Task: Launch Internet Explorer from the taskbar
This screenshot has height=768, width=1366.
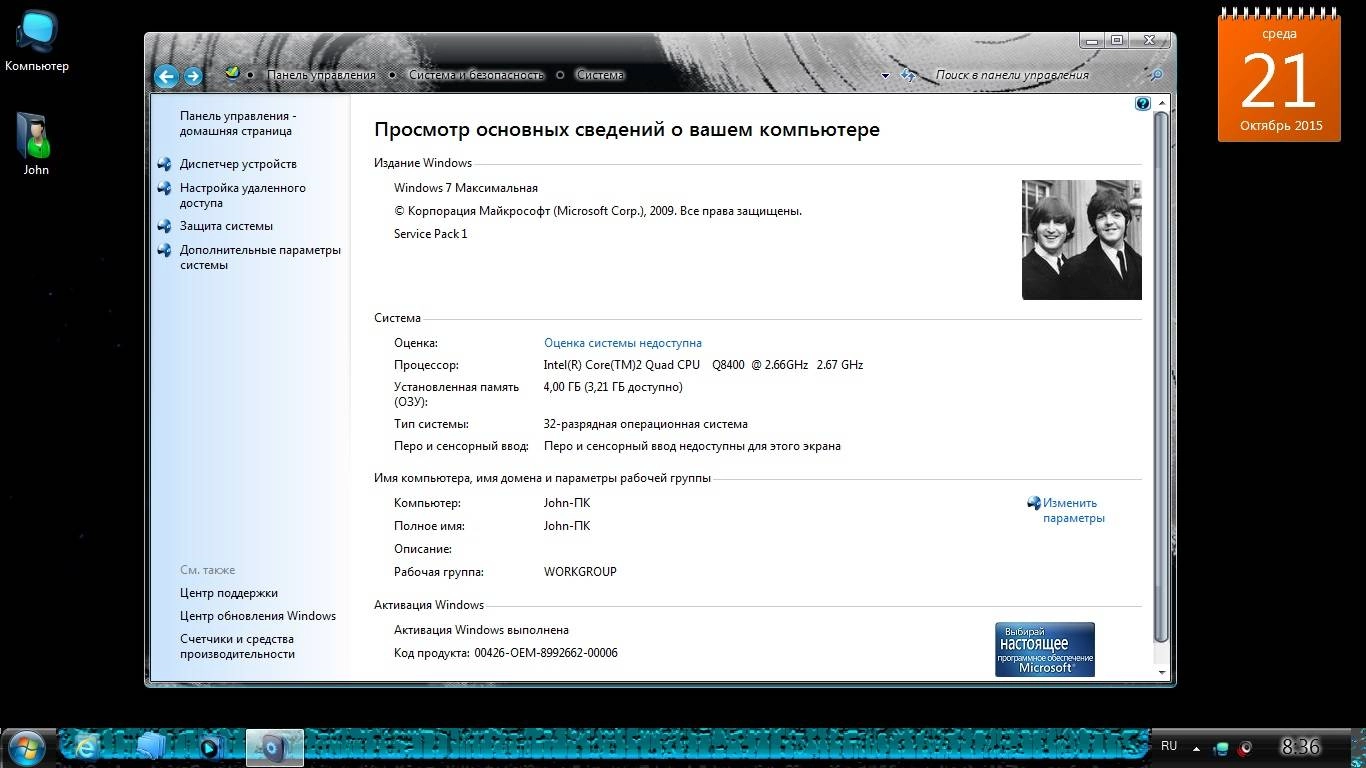Action: 86,746
